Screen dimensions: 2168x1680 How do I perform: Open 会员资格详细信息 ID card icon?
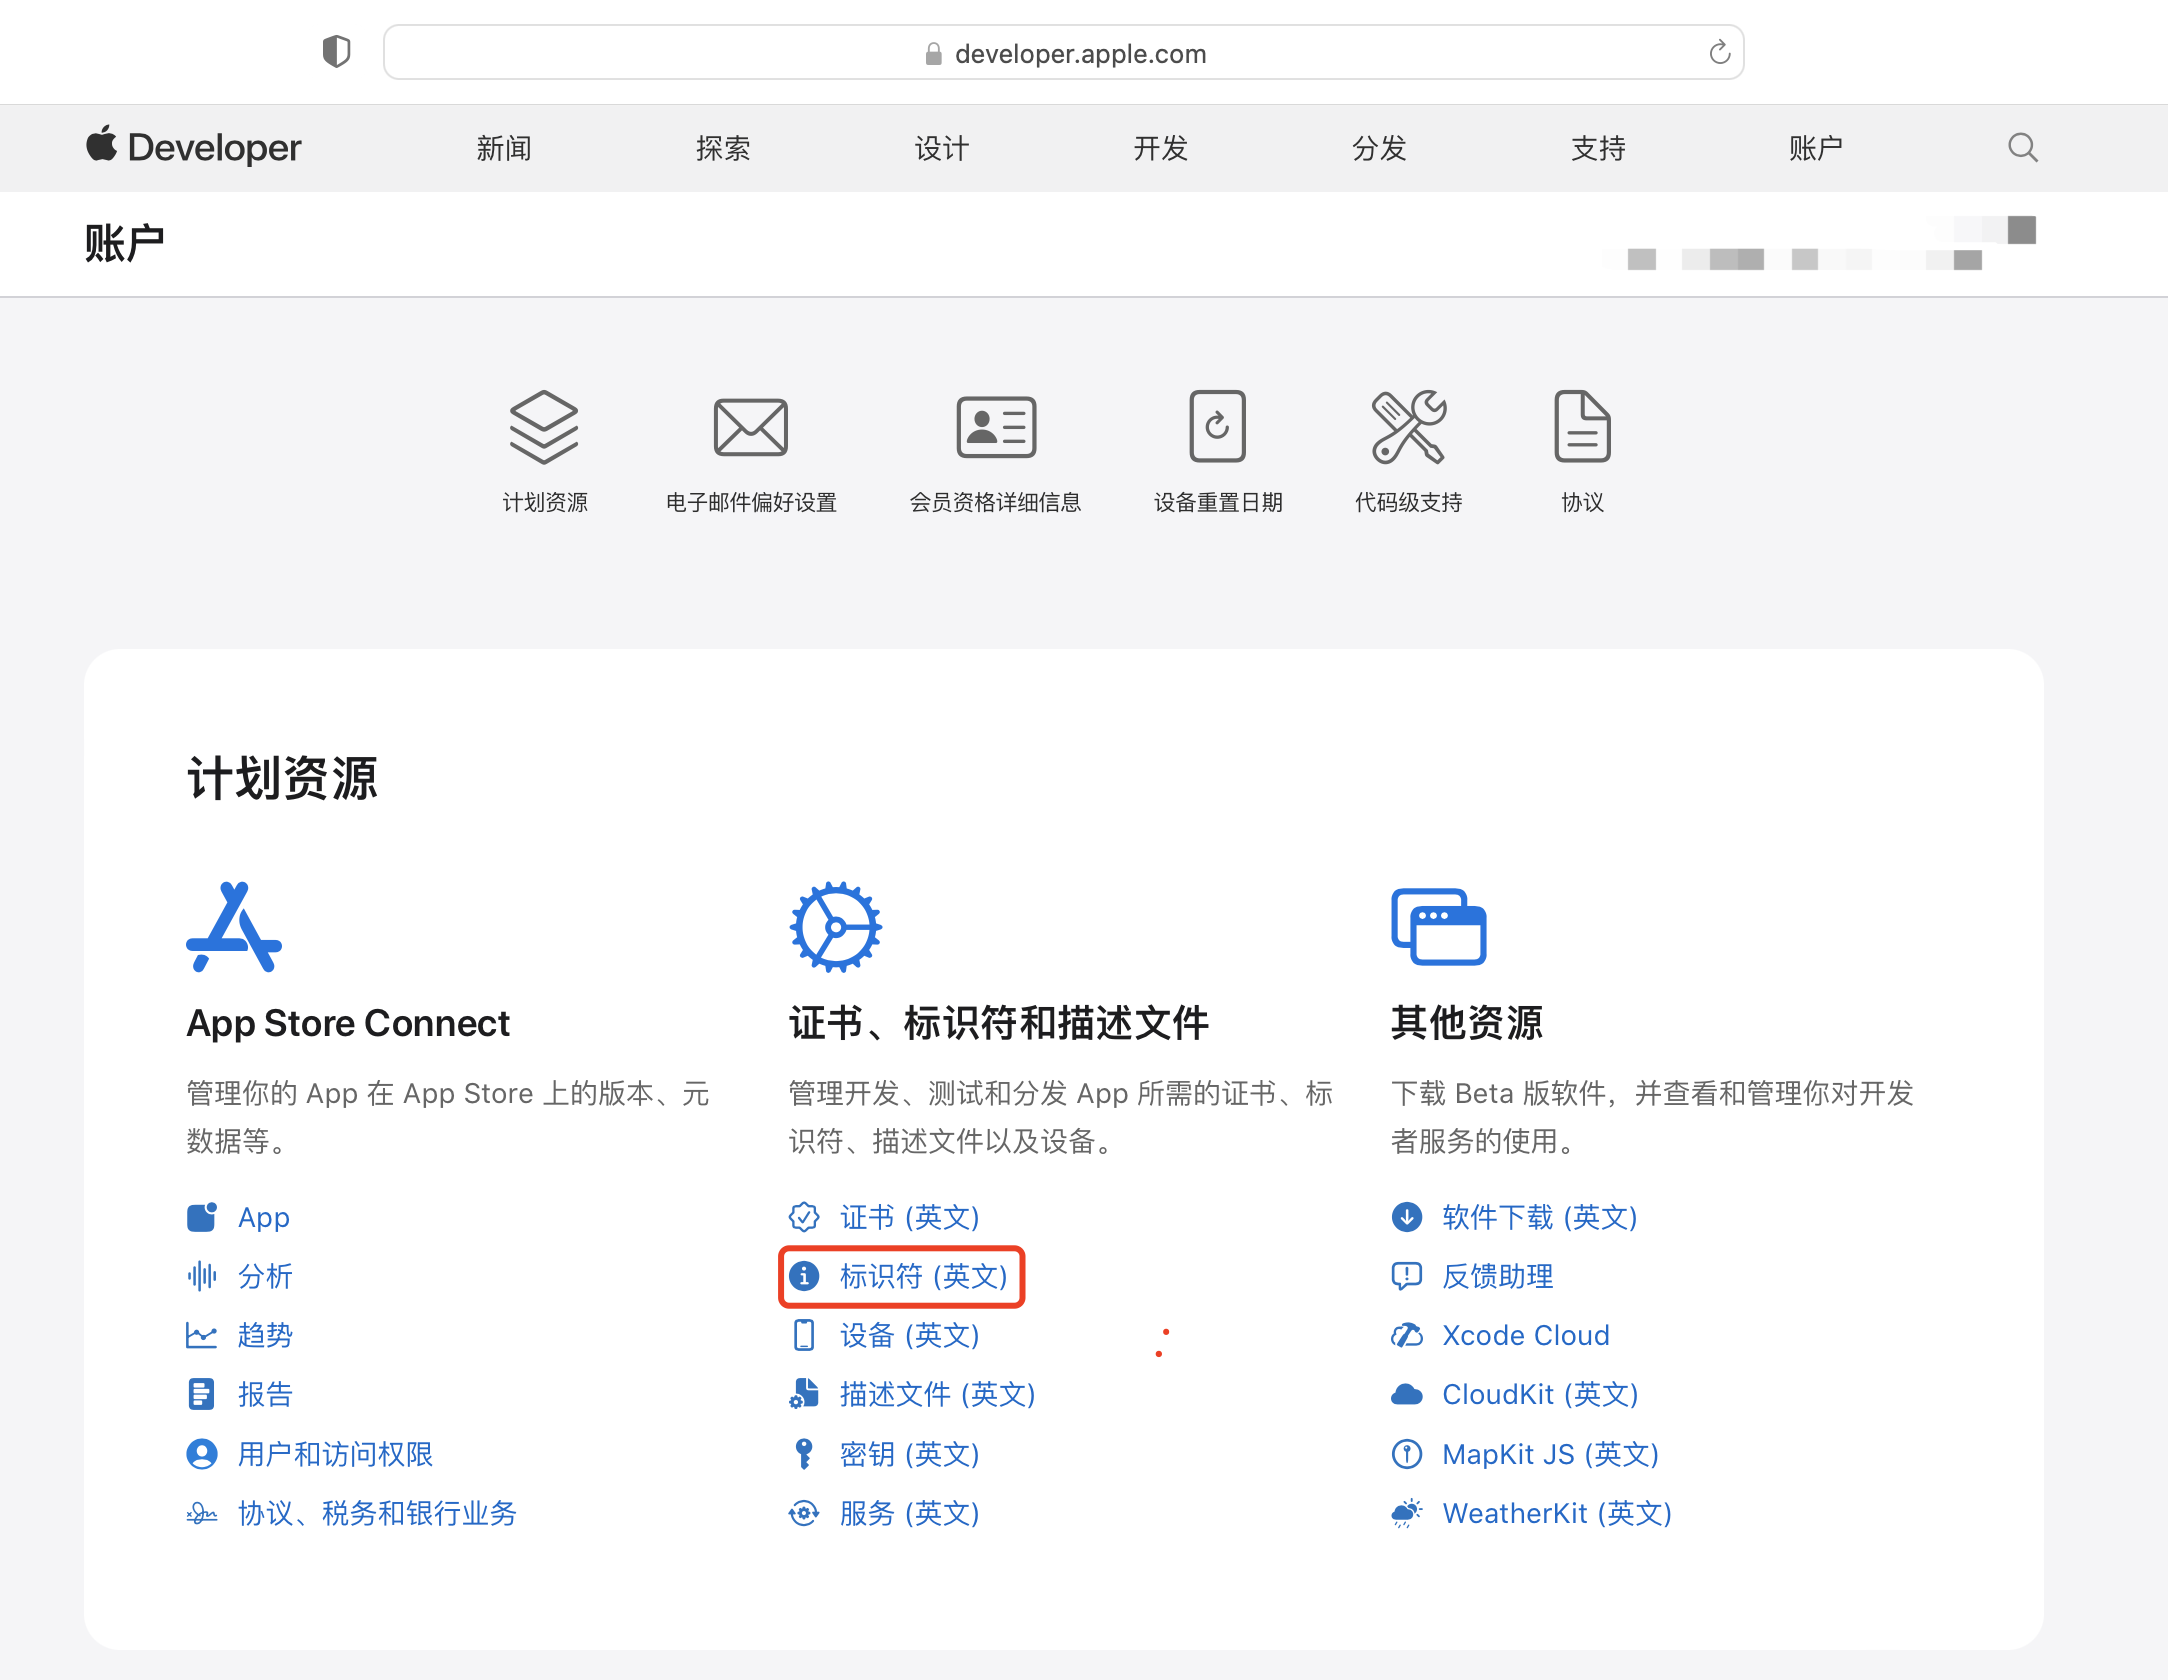tap(996, 427)
